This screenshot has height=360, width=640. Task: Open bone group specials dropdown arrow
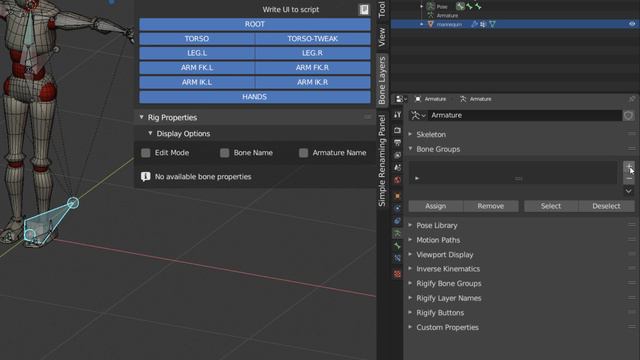point(629,191)
